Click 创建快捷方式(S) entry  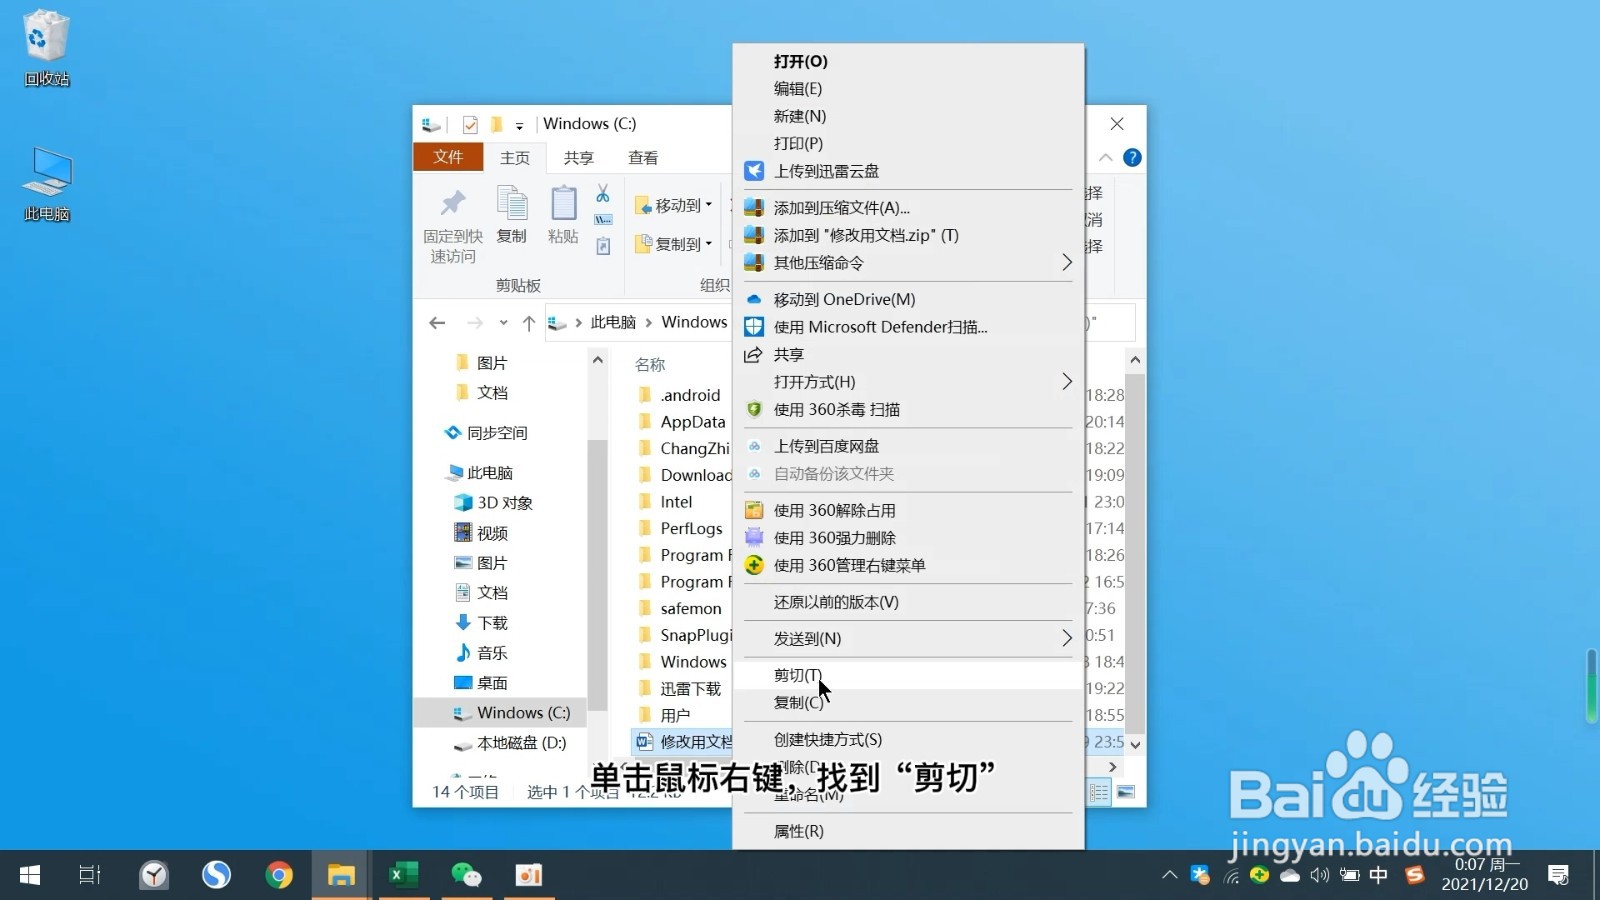[x=908, y=739]
